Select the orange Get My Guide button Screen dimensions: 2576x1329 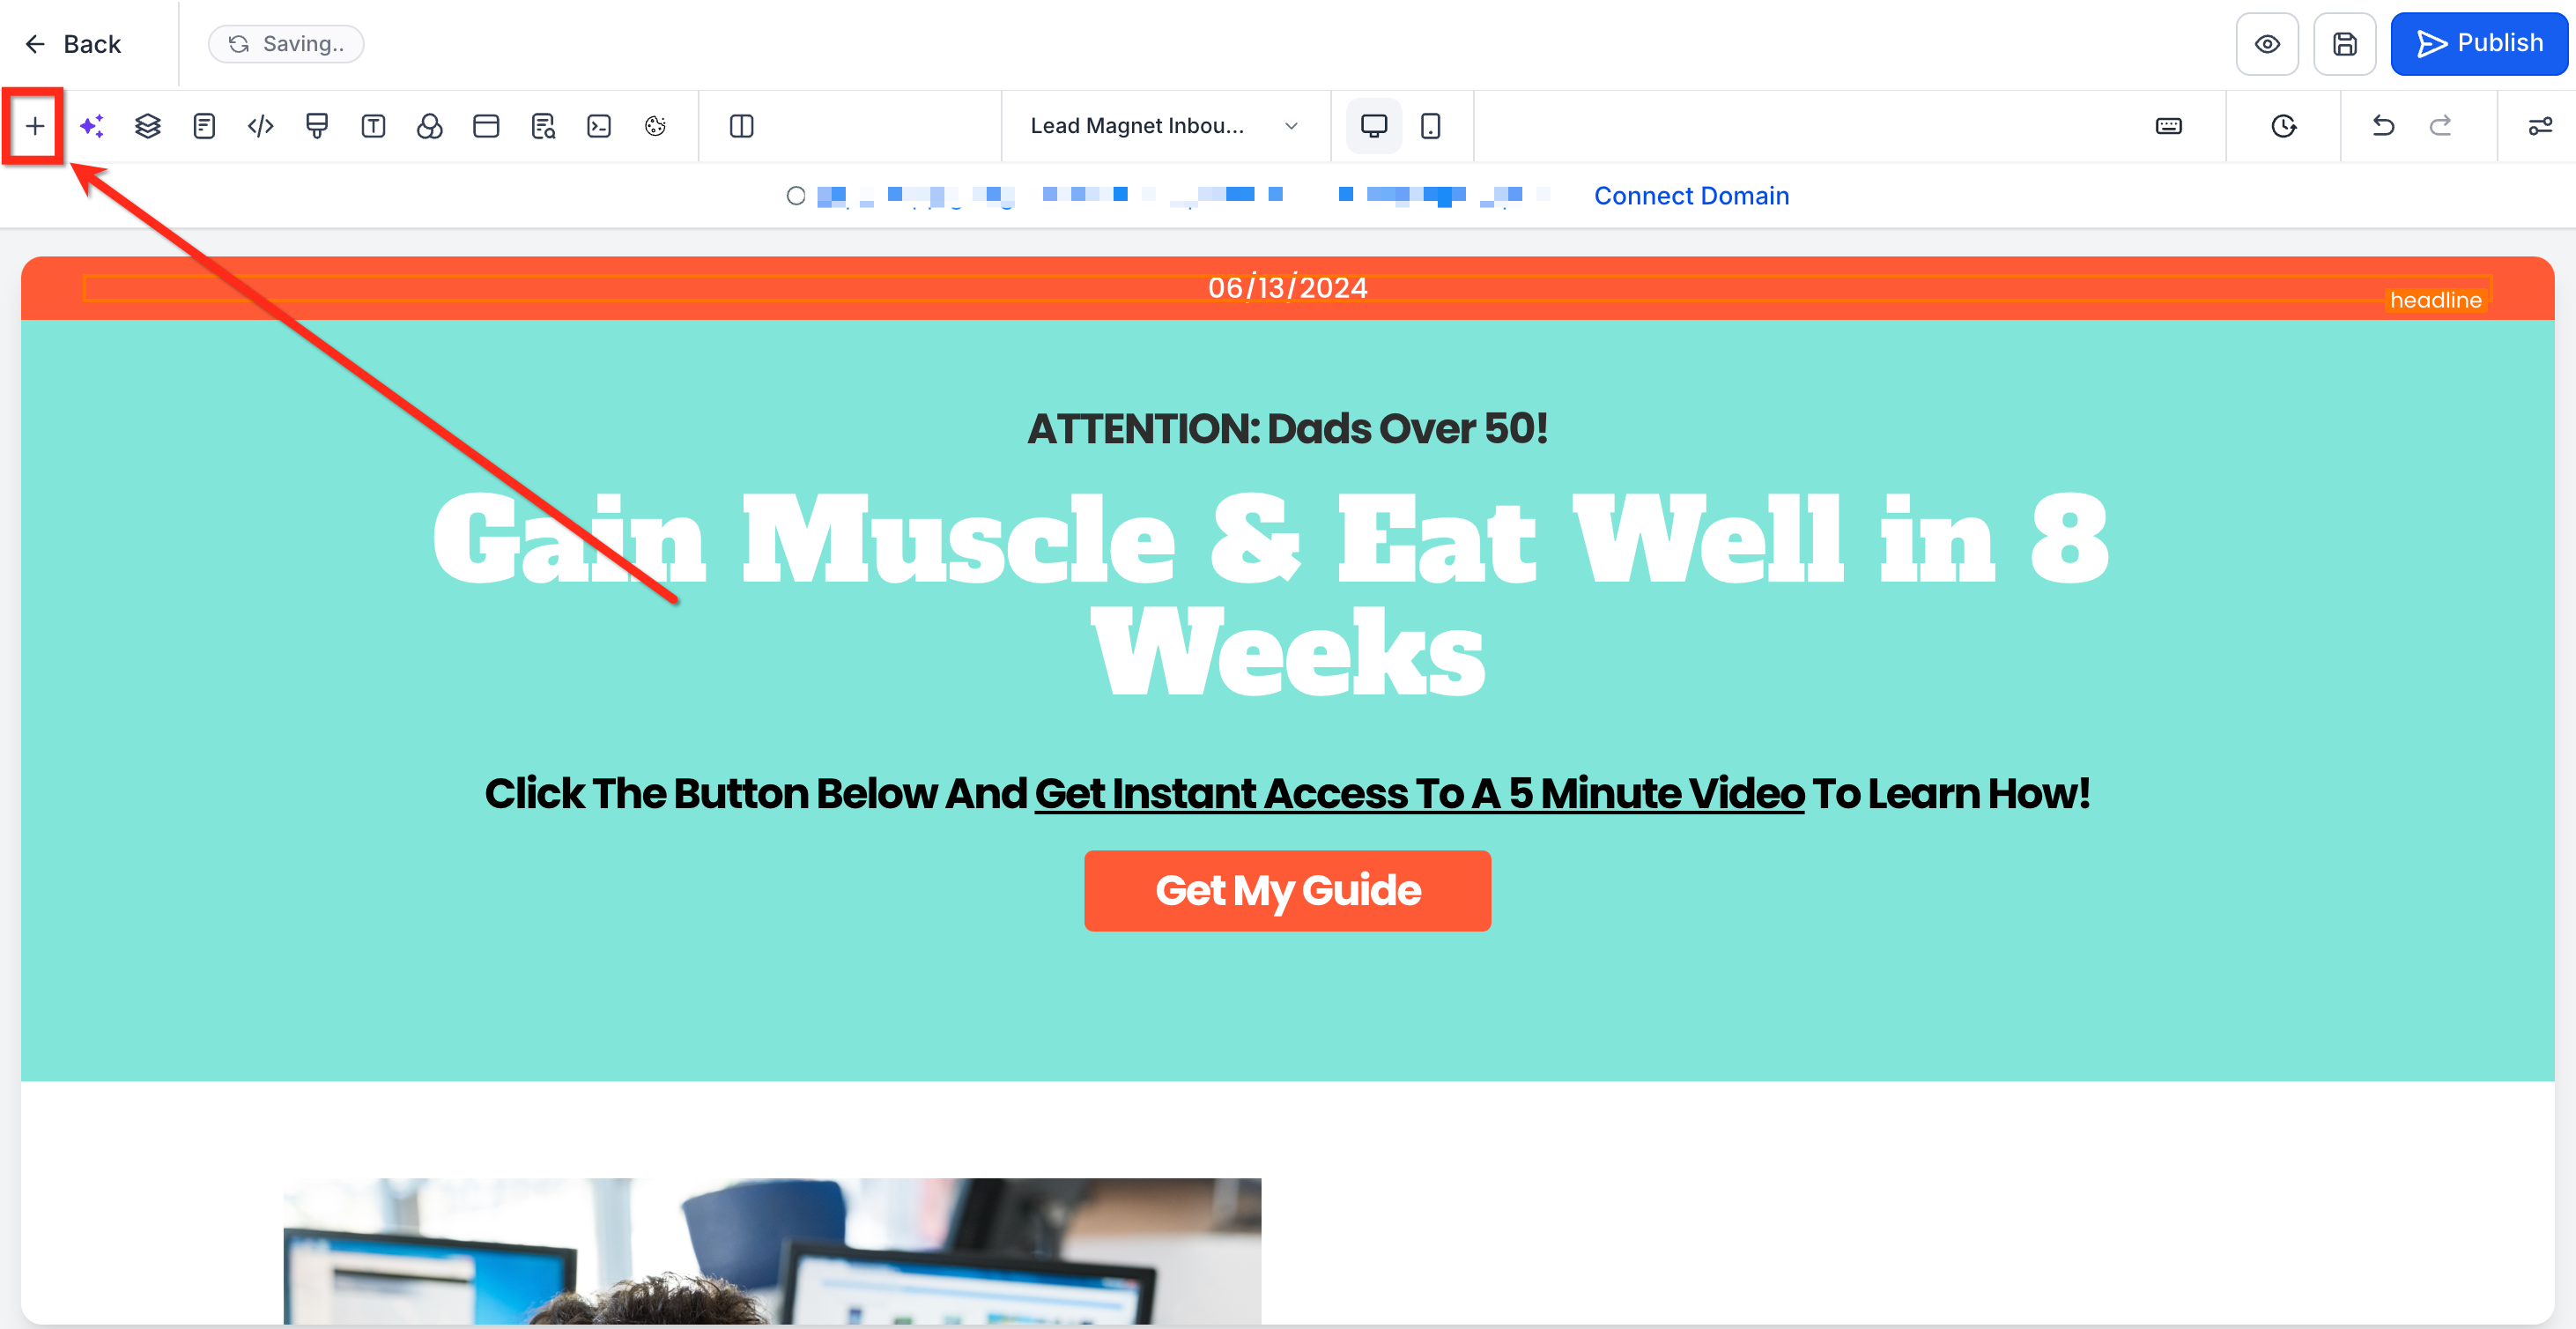click(1287, 890)
